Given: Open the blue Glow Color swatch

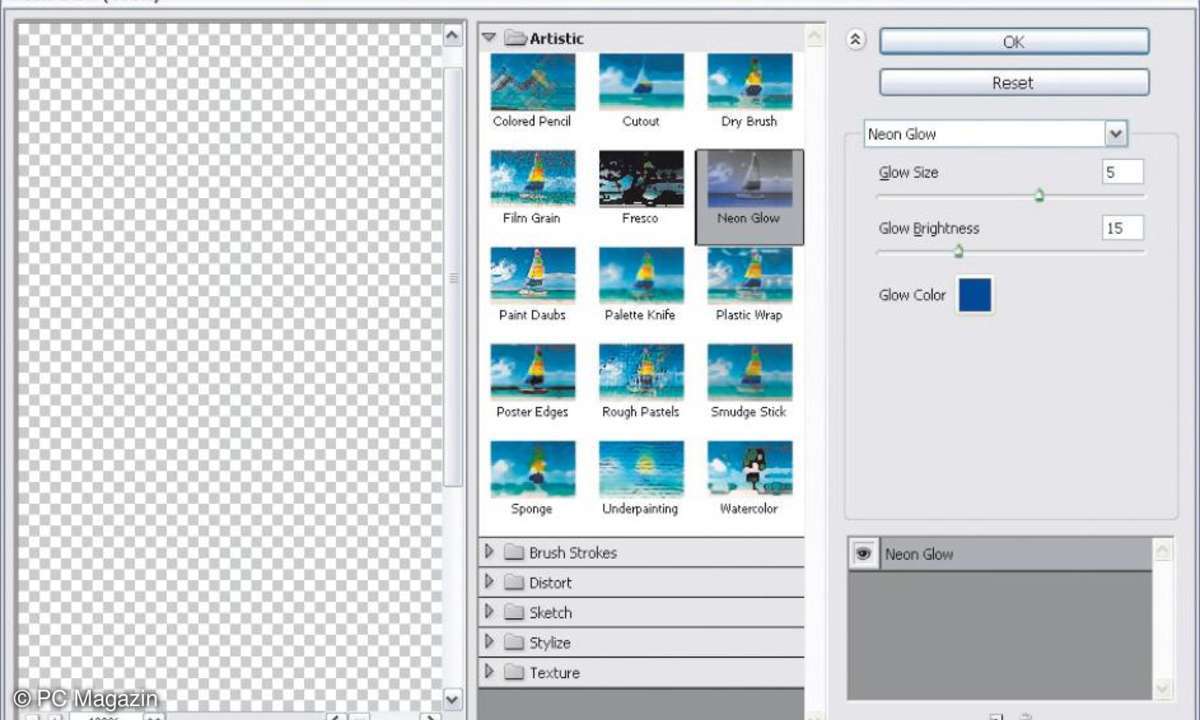Looking at the screenshot, I should (975, 295).
